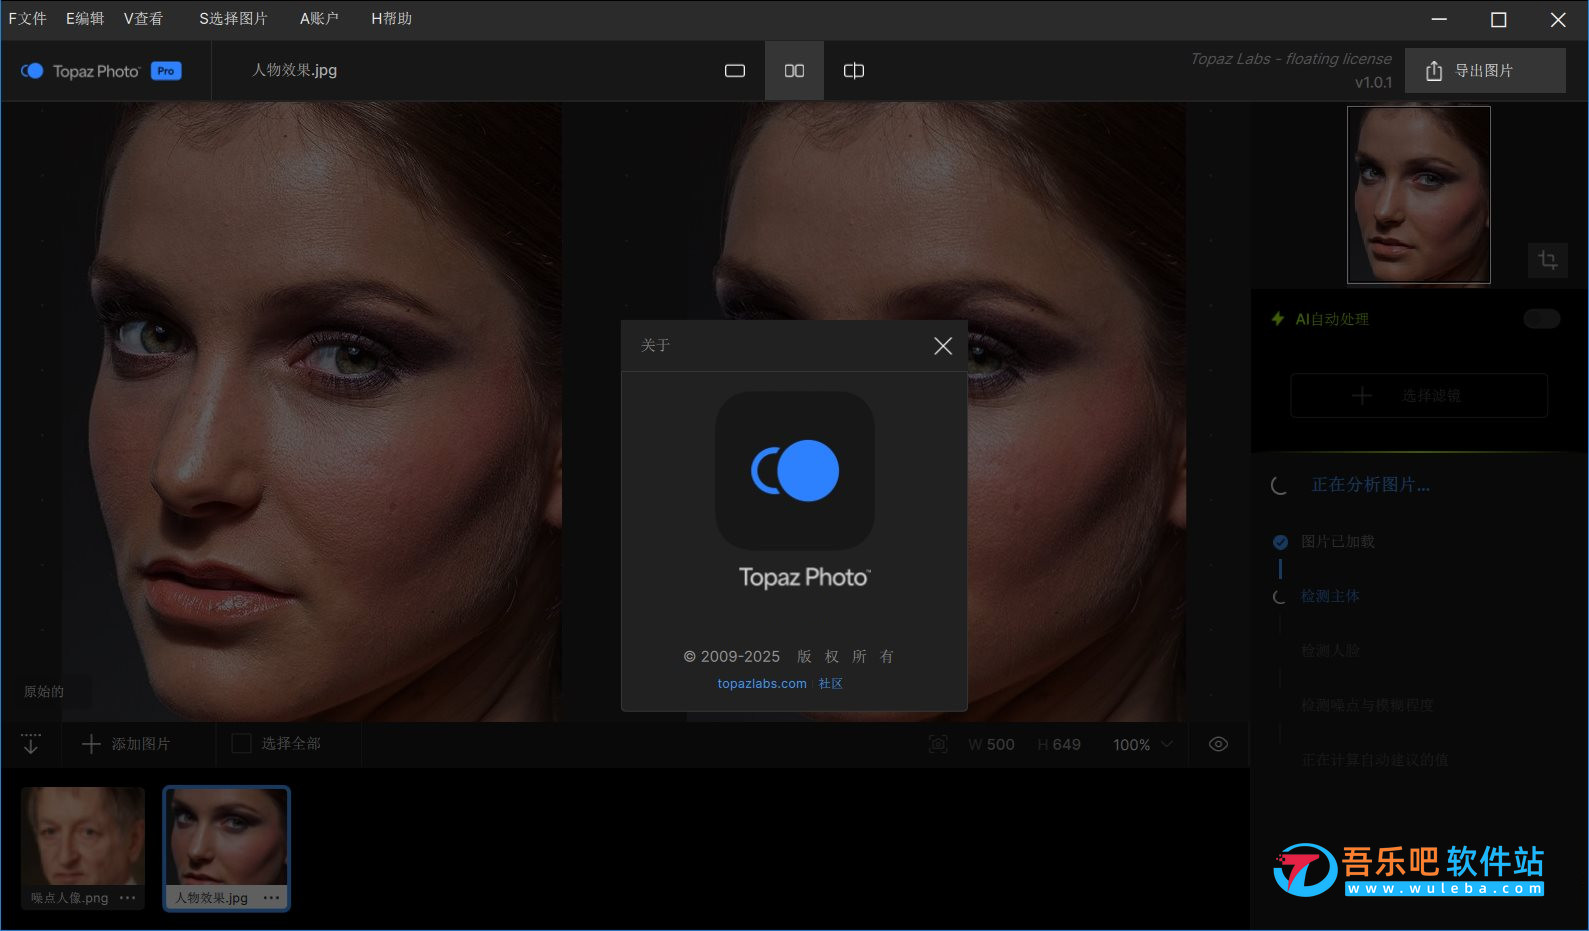1589x931 pixels.
Task: Toggle the AI自动处理 switch
Action: 1541,319
